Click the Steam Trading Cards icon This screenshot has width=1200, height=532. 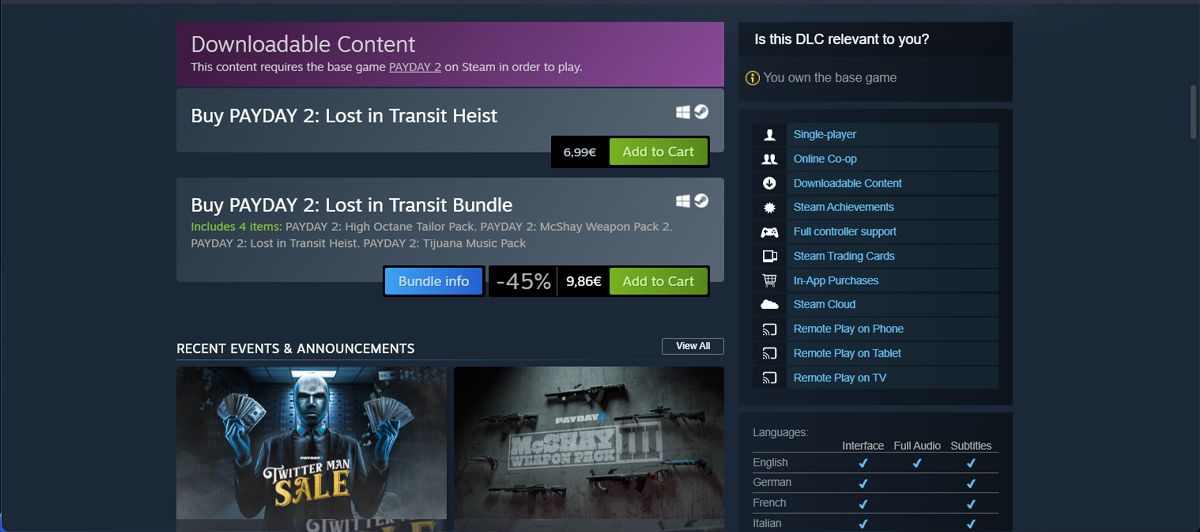pos(769,256)
